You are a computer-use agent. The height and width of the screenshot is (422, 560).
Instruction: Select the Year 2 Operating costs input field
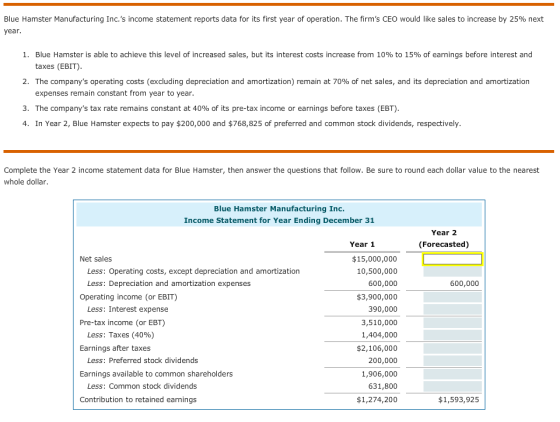click(x=452, y=272)
